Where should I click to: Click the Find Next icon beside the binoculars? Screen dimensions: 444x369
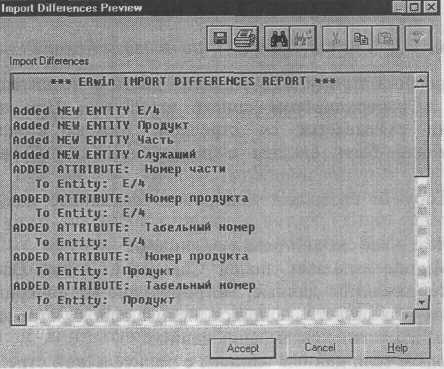click(x=303, y=38)
